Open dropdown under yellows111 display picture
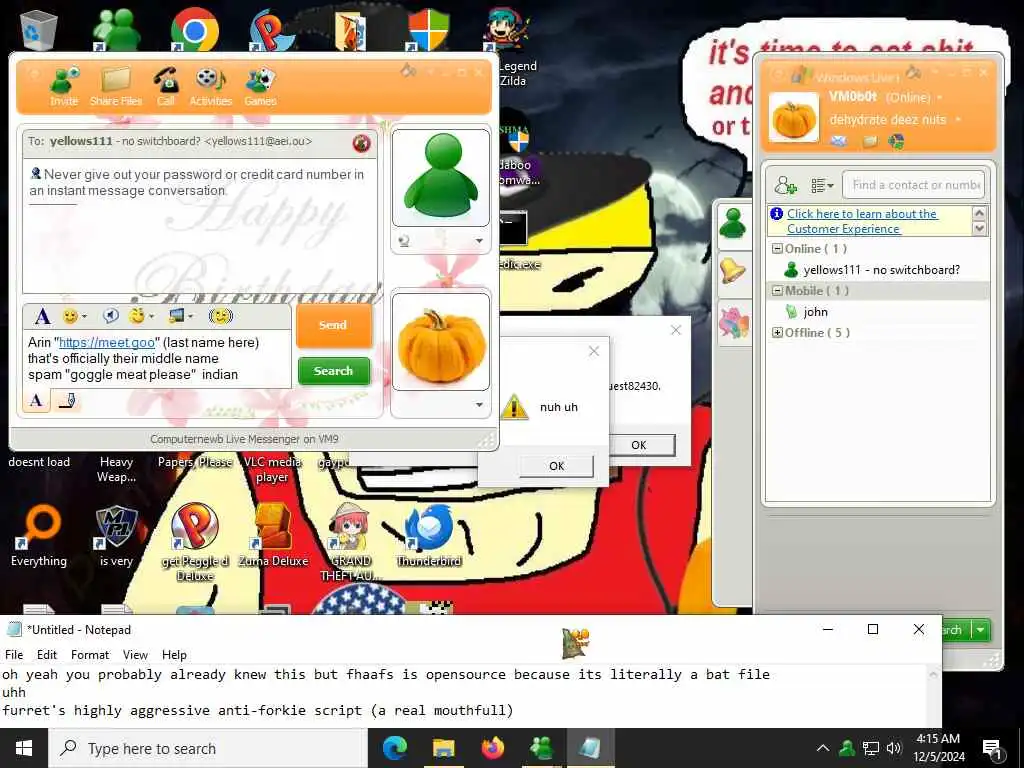This screenshot has height=768, width=1024. click(479, 241)
